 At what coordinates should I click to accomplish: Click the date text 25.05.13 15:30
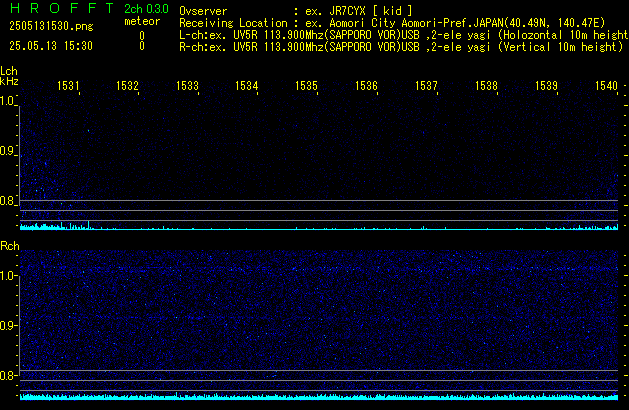click(x=51, y=46)
